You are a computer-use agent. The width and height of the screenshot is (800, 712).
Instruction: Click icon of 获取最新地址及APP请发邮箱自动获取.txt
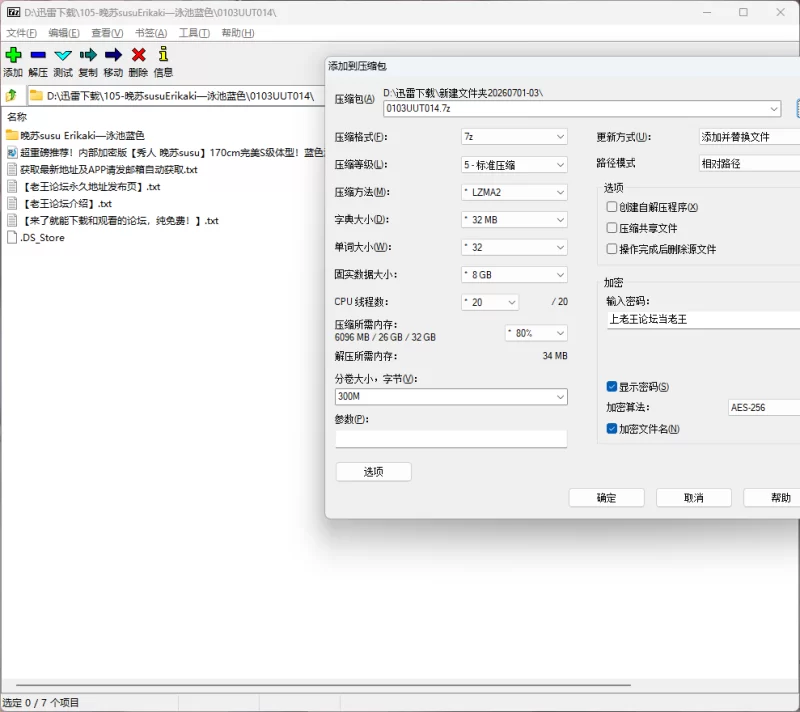[x=12, y=169]
